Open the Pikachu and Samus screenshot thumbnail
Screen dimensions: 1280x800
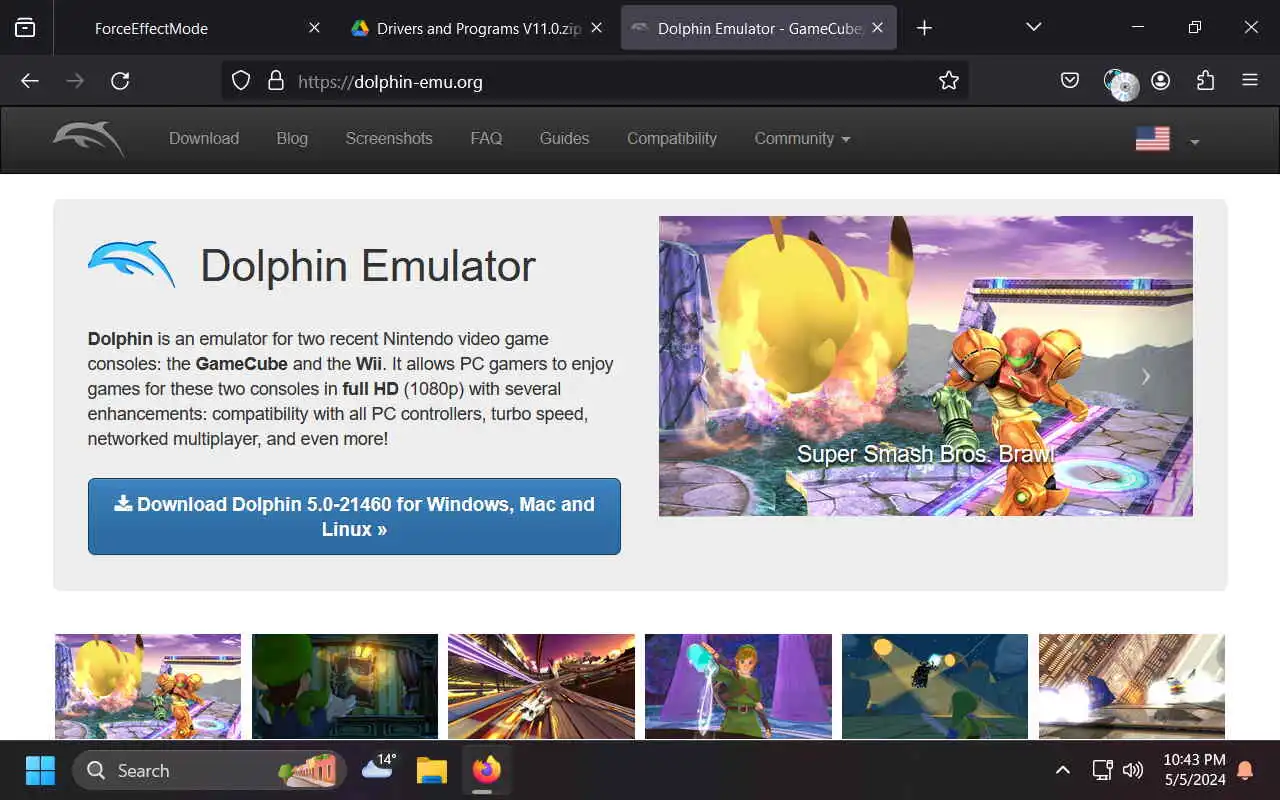click(x=148, y=686)
